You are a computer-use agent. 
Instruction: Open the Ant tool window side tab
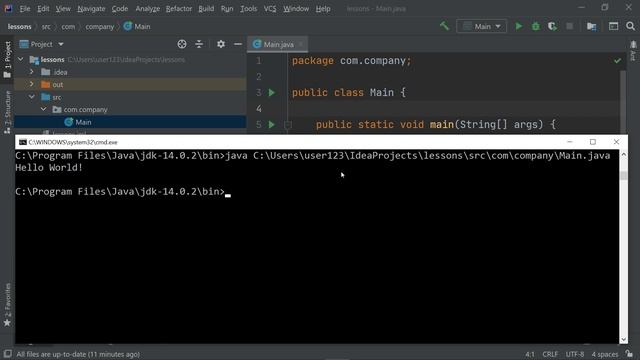(633, 51)
